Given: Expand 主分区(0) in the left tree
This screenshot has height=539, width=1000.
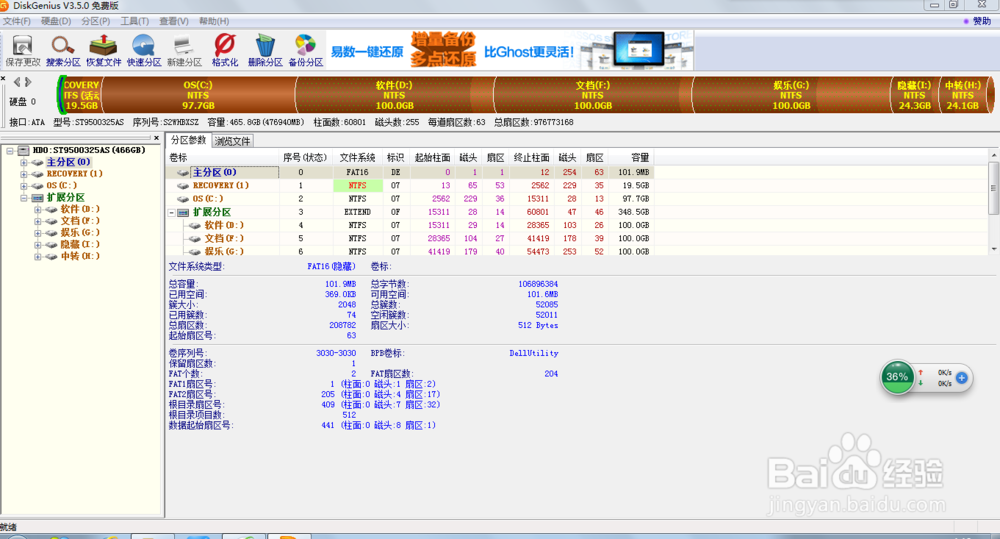Looking at the screenshot, I should point(24,163).
